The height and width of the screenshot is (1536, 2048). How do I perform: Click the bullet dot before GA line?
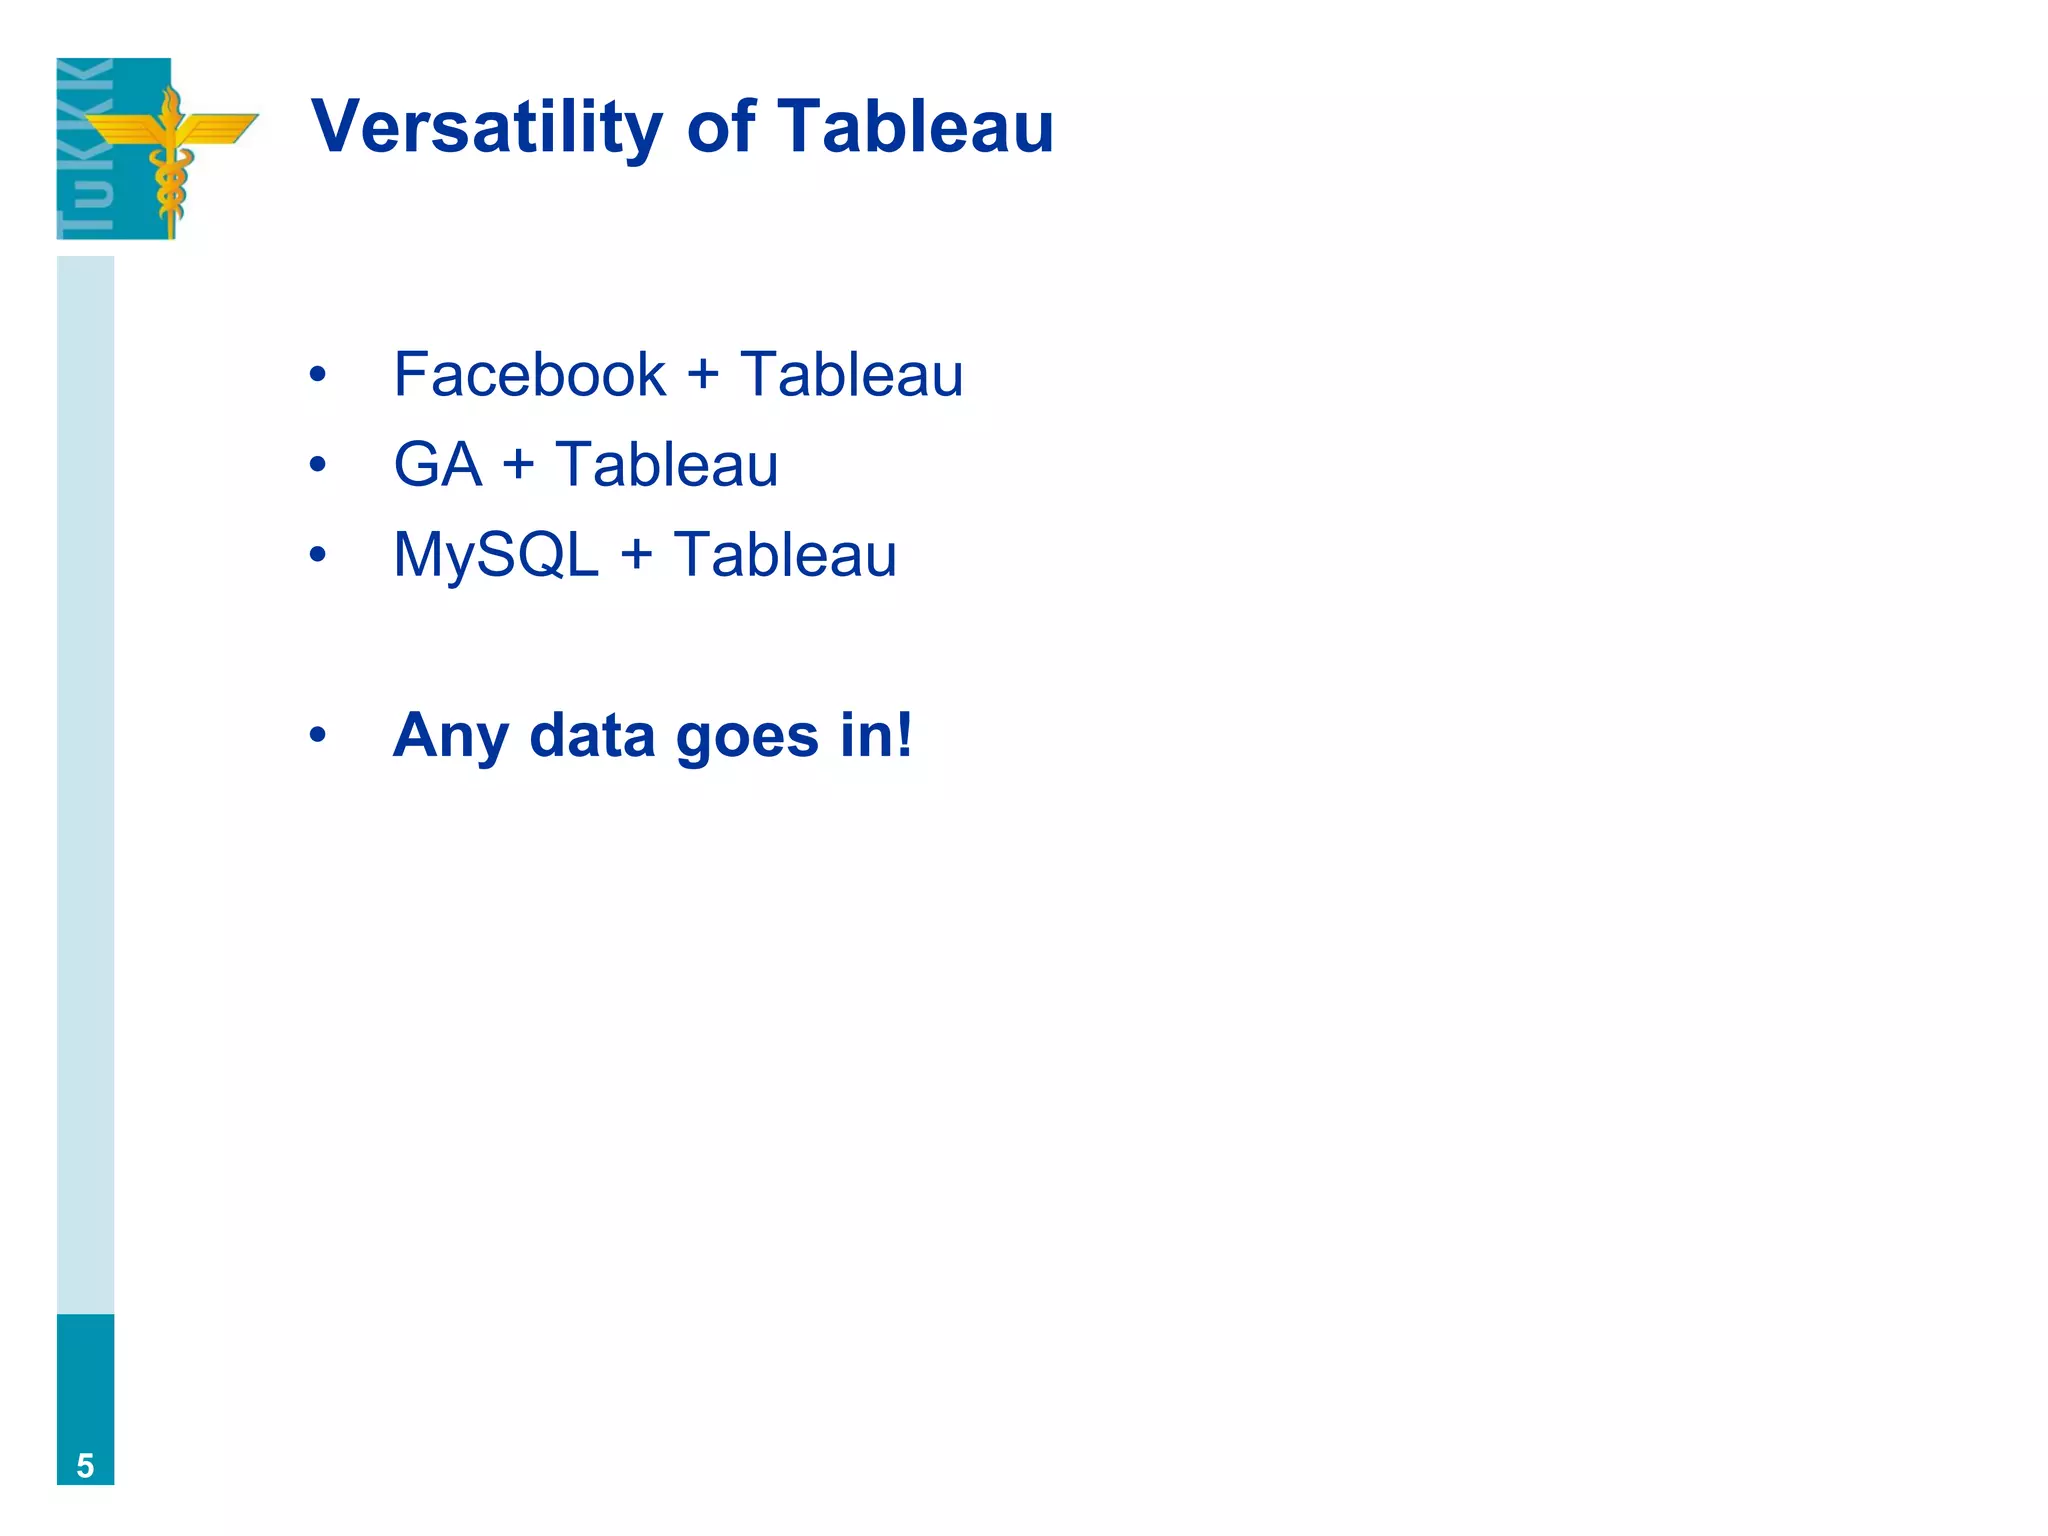pyautogui.click(x=317, y=465)
